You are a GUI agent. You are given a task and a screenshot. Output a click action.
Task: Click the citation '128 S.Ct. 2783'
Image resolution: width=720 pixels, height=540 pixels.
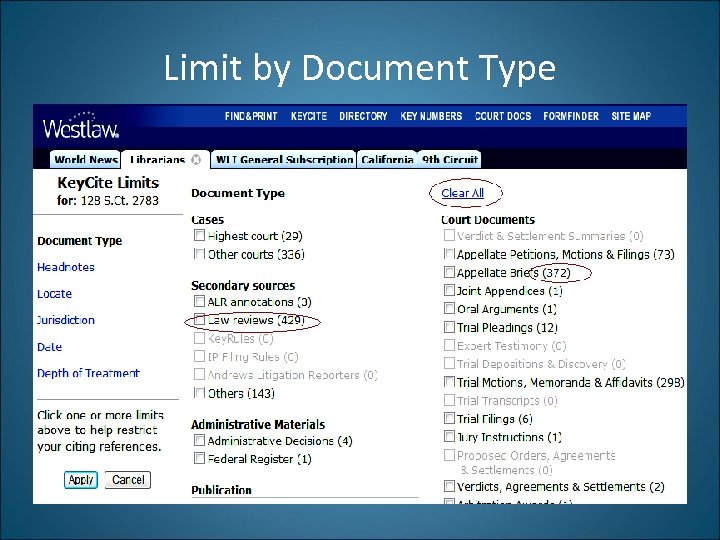pyautogui.click(x=120, y=201)
